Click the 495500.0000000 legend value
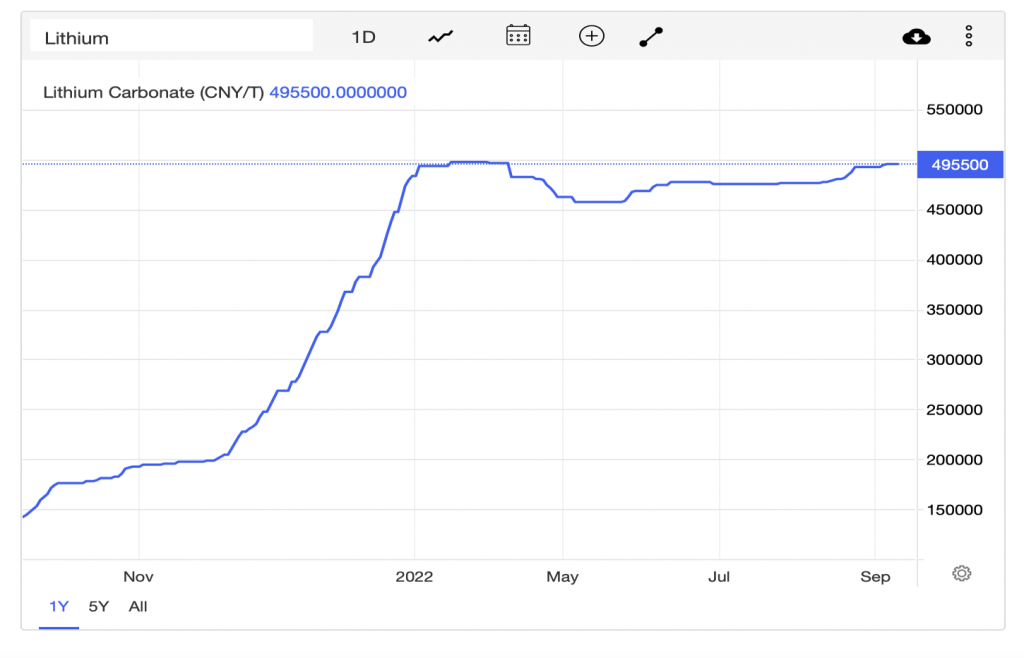This screenshot has width=1024, height=658. (338, 93)
